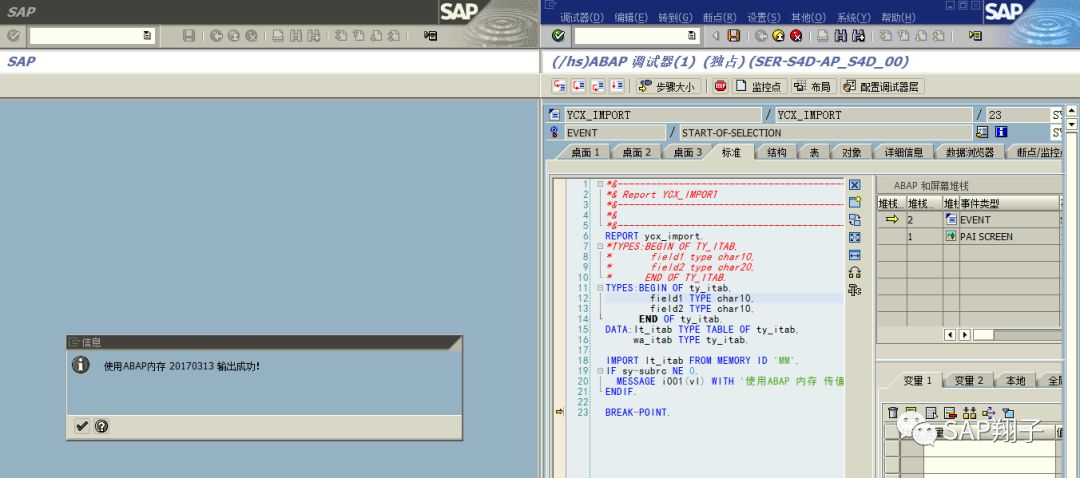
Task: Click the headphones services icon beside source code
Action: coord(855,273)
